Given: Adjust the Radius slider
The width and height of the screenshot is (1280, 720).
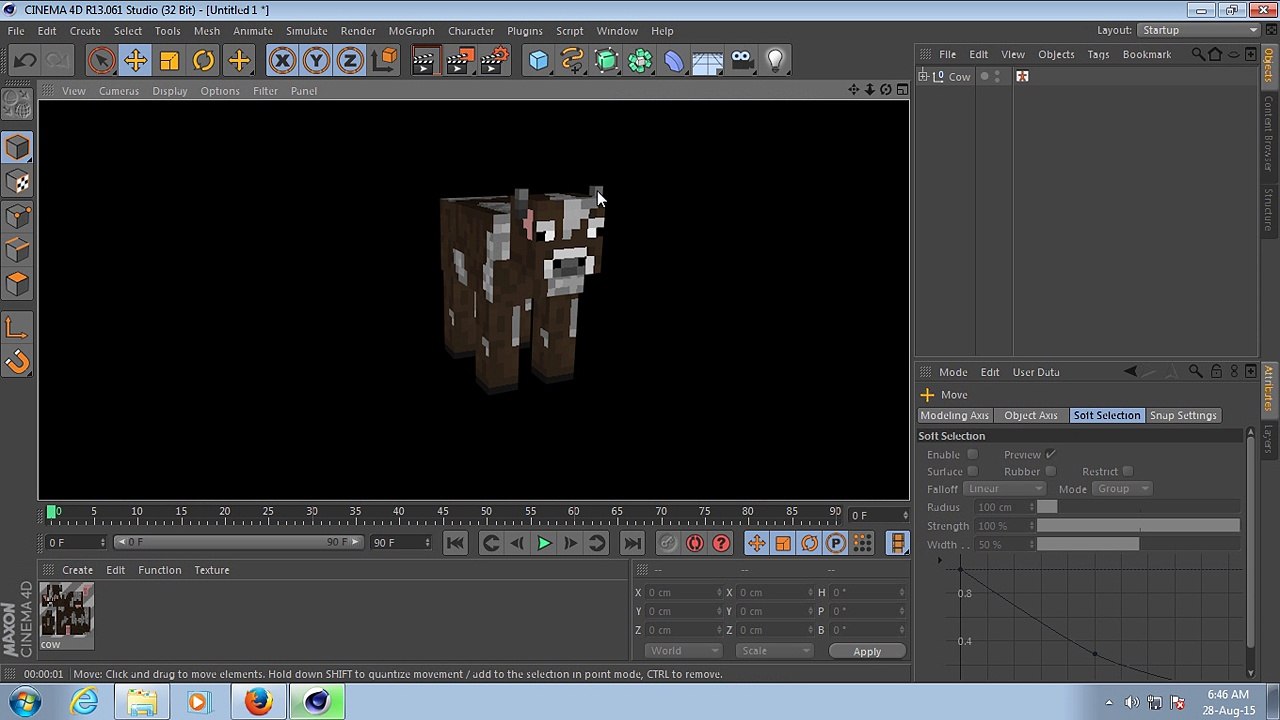Looking at the screenshot, I should (x=1138, y=507).
